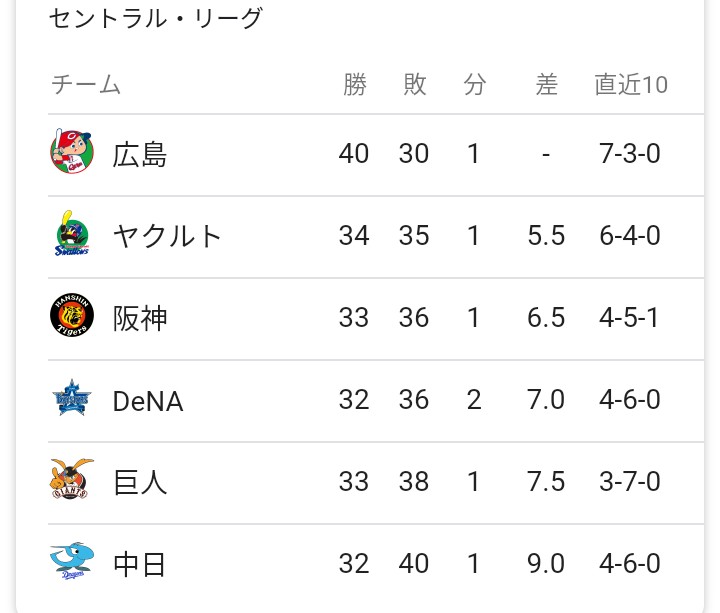Select the DeNA team name
The image size is (720, 613).
tap(148, 400)
